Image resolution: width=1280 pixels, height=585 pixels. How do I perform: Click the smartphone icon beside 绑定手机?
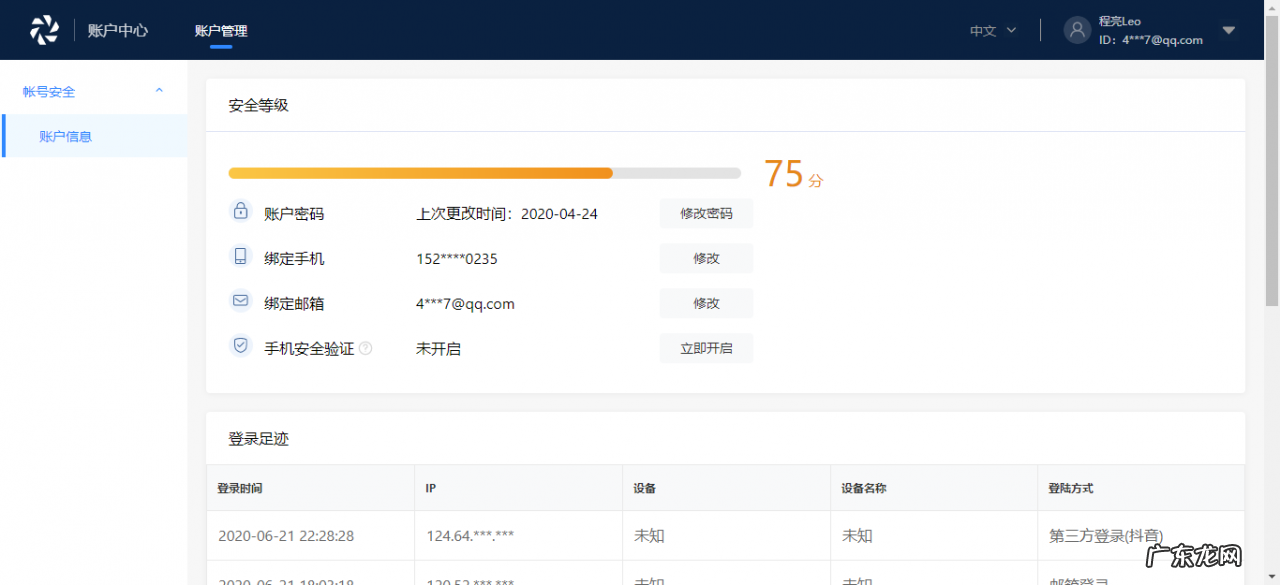(240, 257)
